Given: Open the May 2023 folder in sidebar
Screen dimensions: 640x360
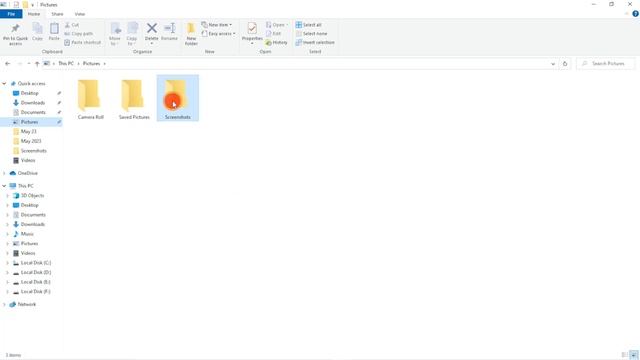Looking at the screenshot, I should click(31, 141).
